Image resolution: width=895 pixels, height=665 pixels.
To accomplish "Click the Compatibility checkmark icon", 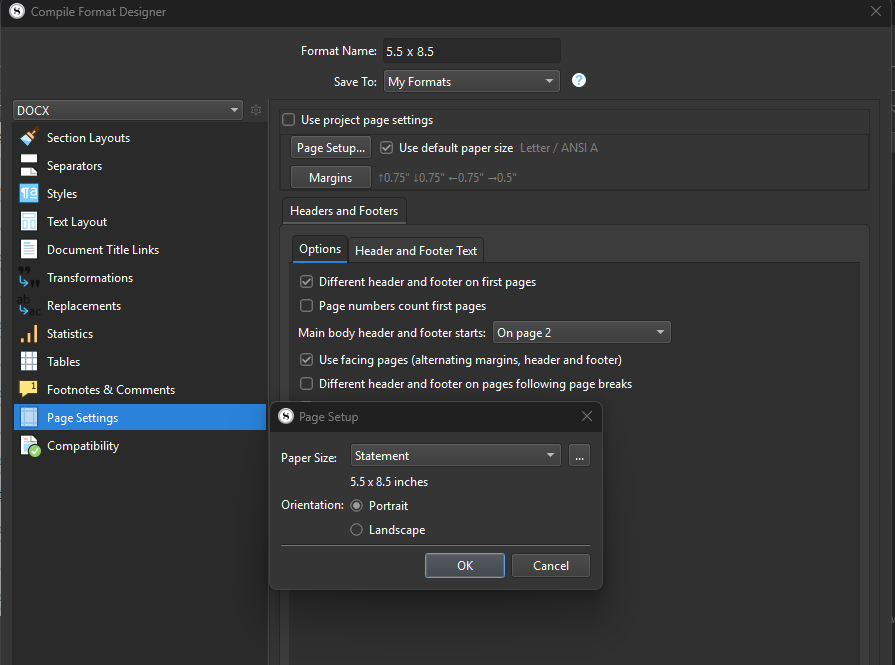I will click(29, 446).
